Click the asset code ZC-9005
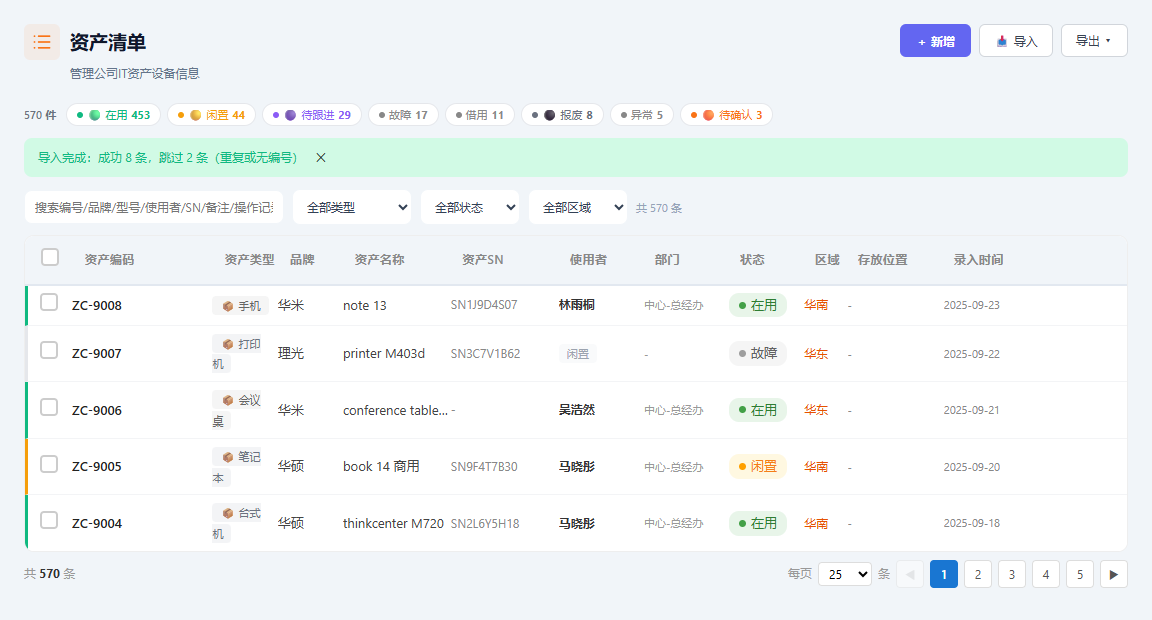1152x620 pixels. tap(97, 466)
